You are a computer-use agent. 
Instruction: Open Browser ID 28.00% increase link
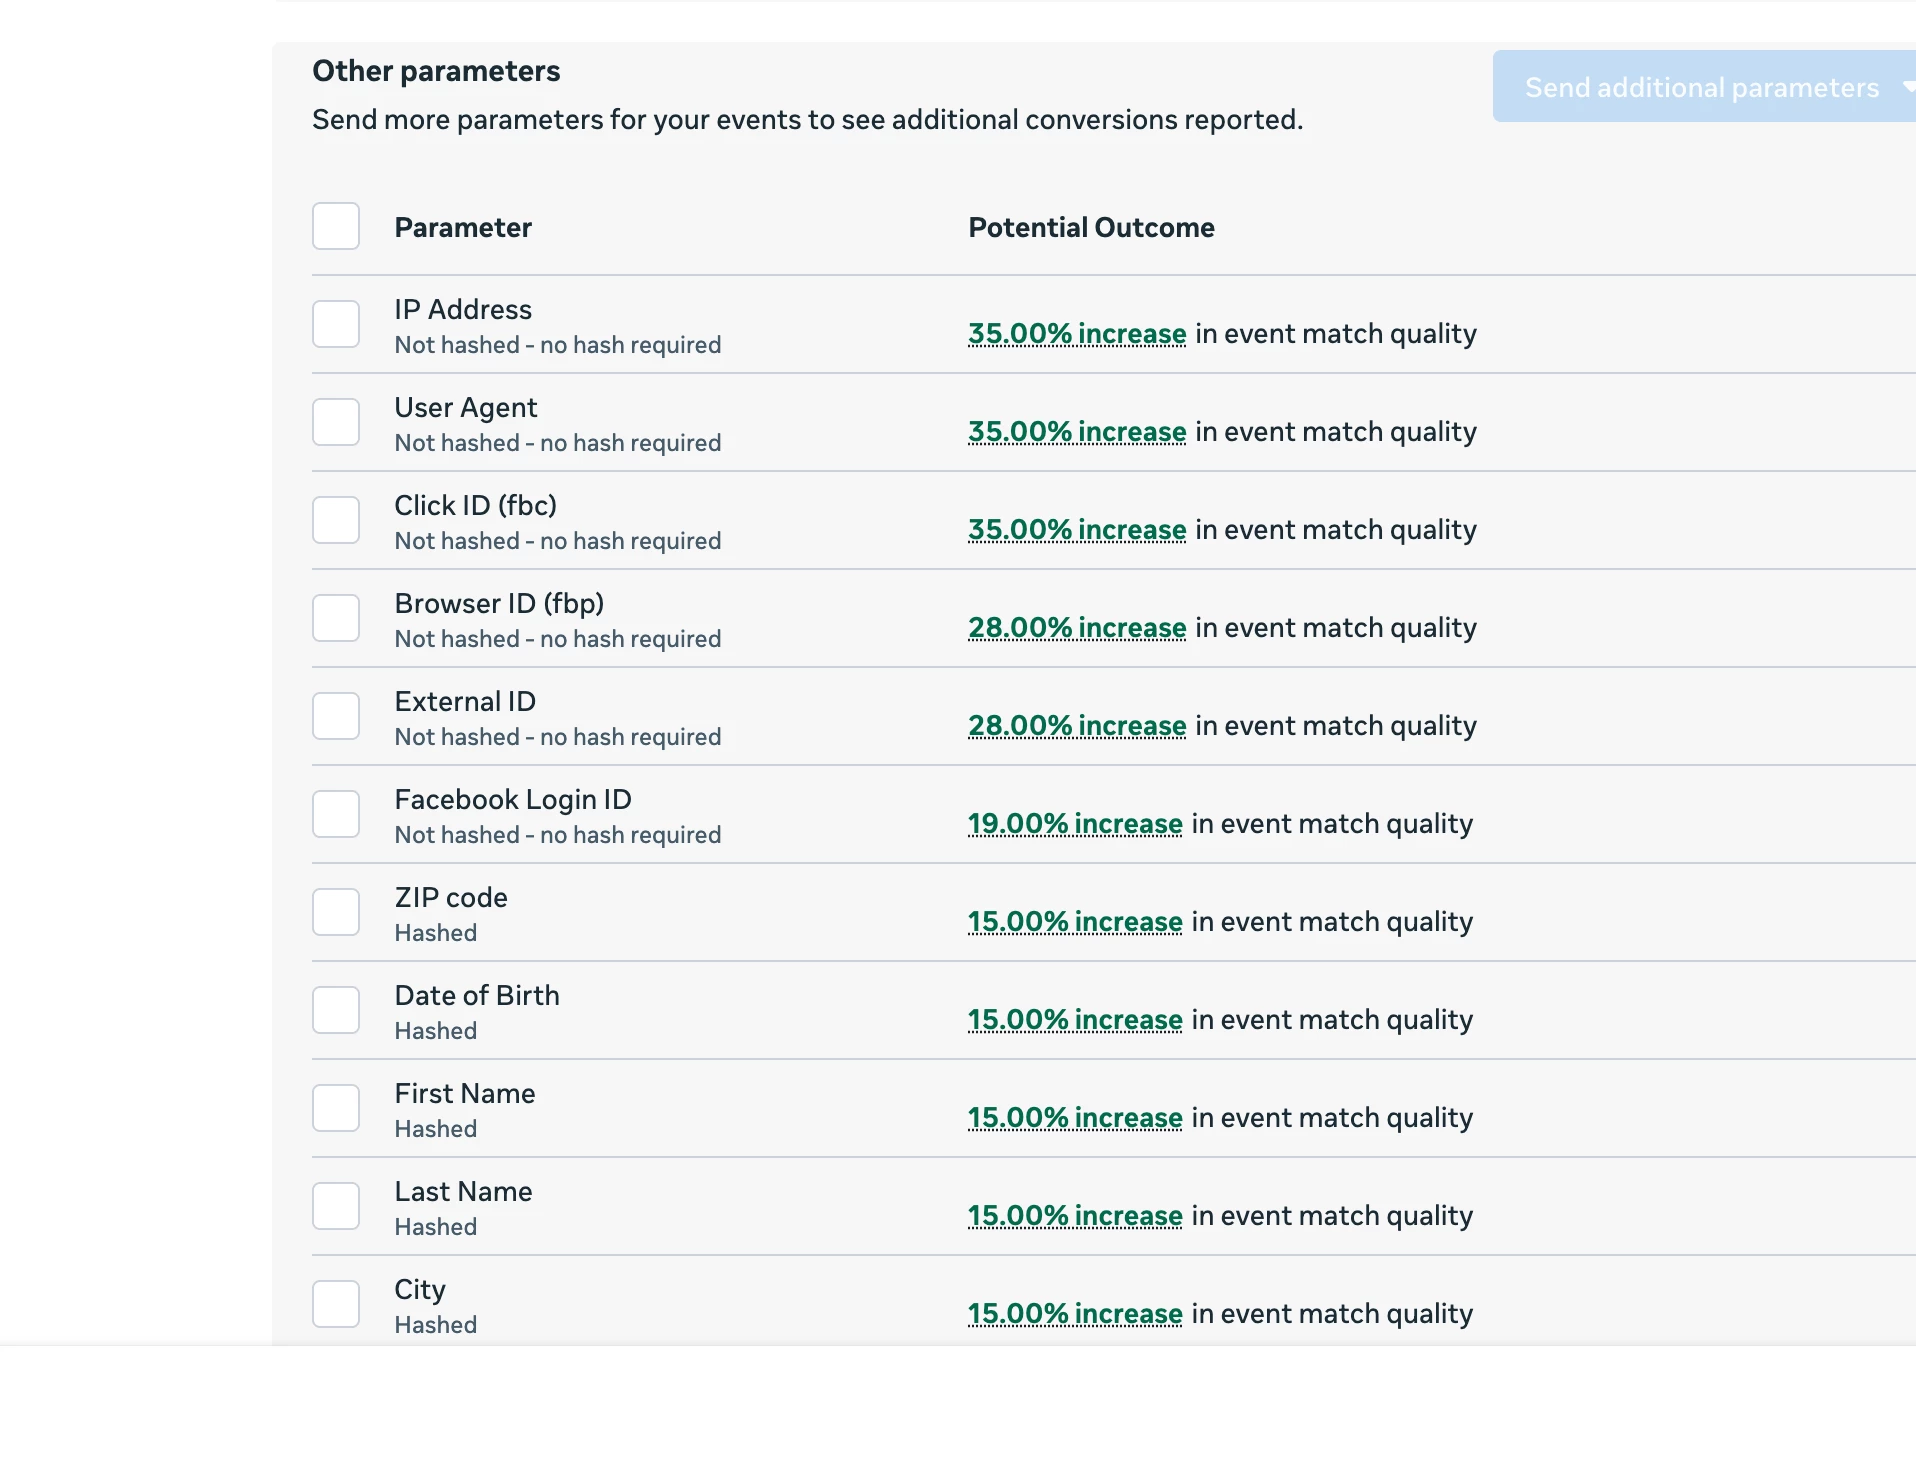tap(1077, 627)
